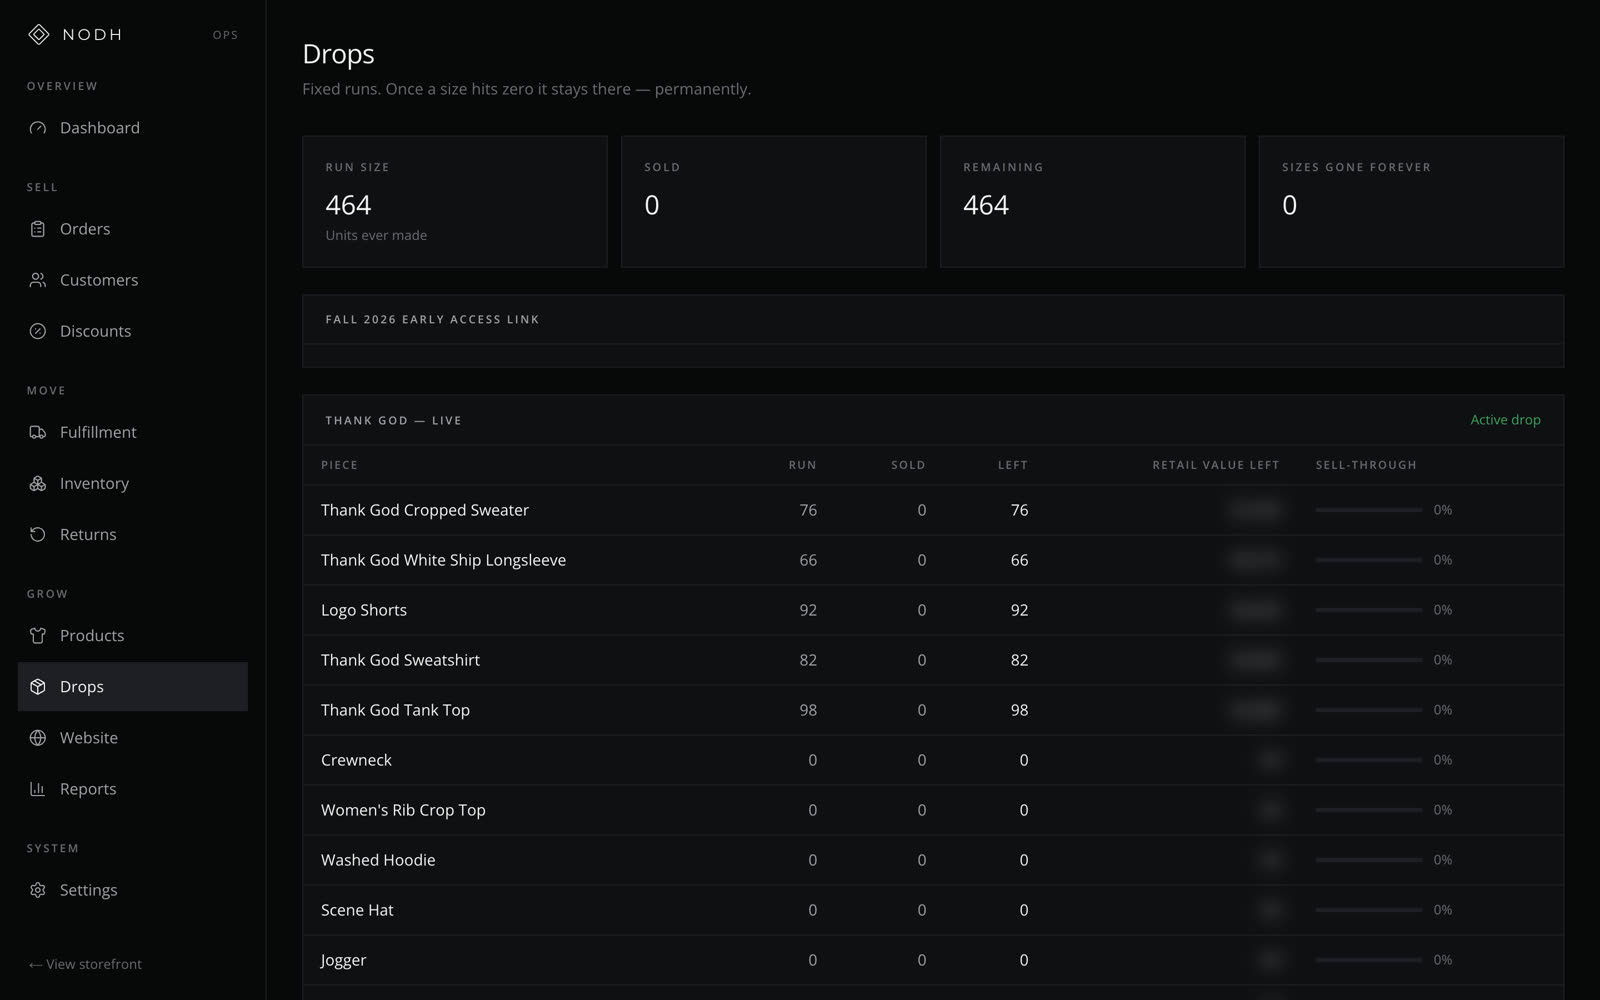This screenshot has width=1600, height=1000.
Task: Follow the View storefront link
Action: point(85,964)
